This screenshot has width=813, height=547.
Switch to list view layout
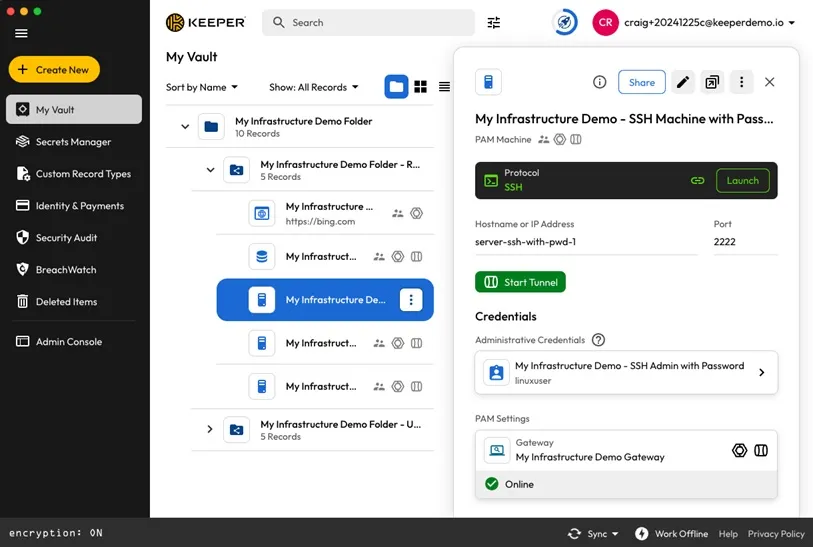click(445, 87)
